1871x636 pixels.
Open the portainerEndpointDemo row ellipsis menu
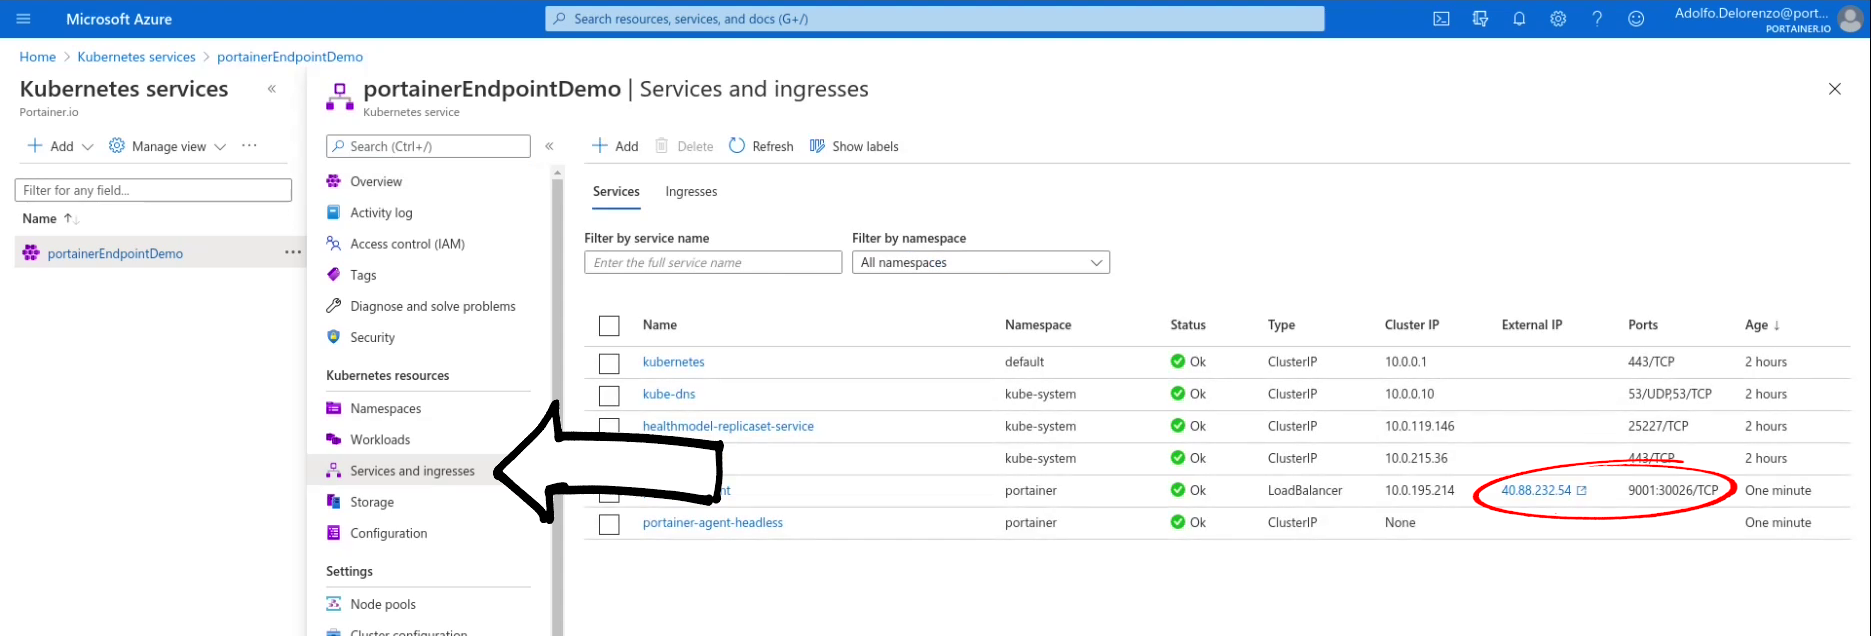pos(293,252)
